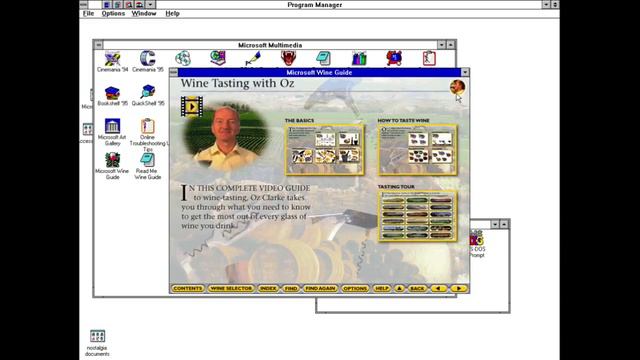Open the Read Me Wine Guide icon
640x360 pixels.
(147, 160)
